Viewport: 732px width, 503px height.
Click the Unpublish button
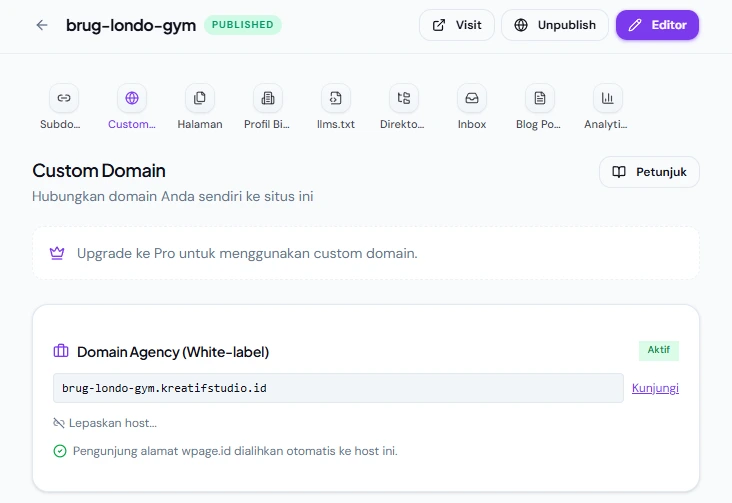coord(555,25)
